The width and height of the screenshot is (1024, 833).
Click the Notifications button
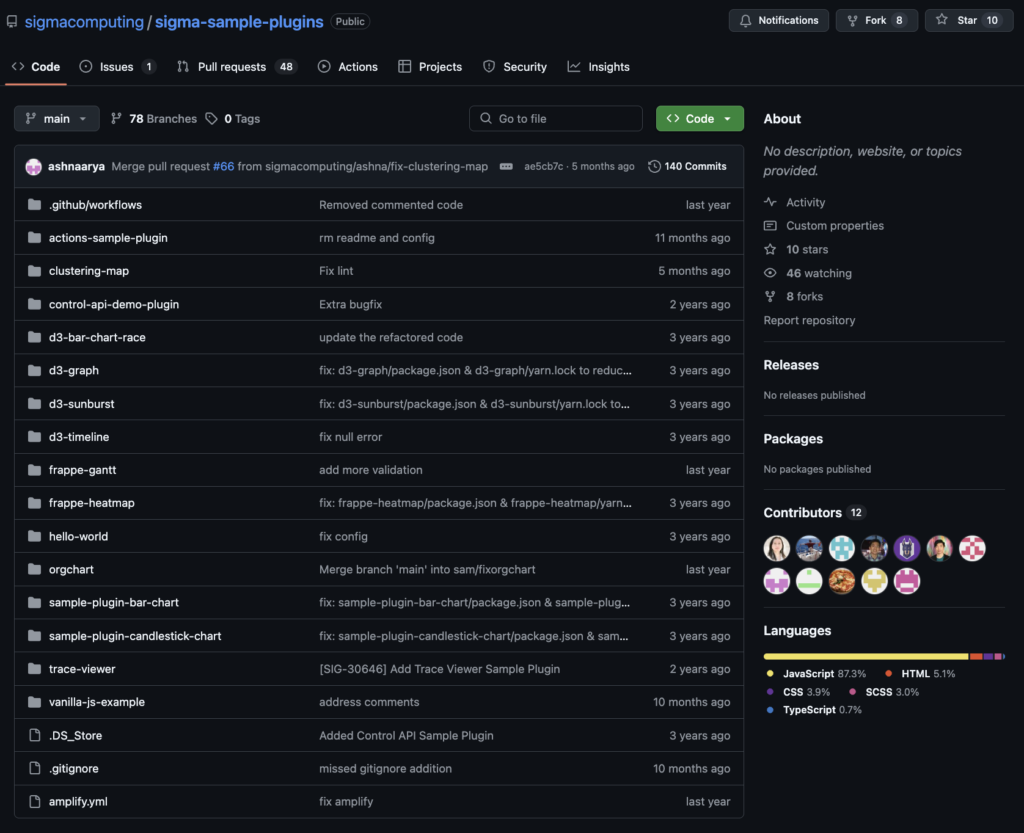[778, 20]
